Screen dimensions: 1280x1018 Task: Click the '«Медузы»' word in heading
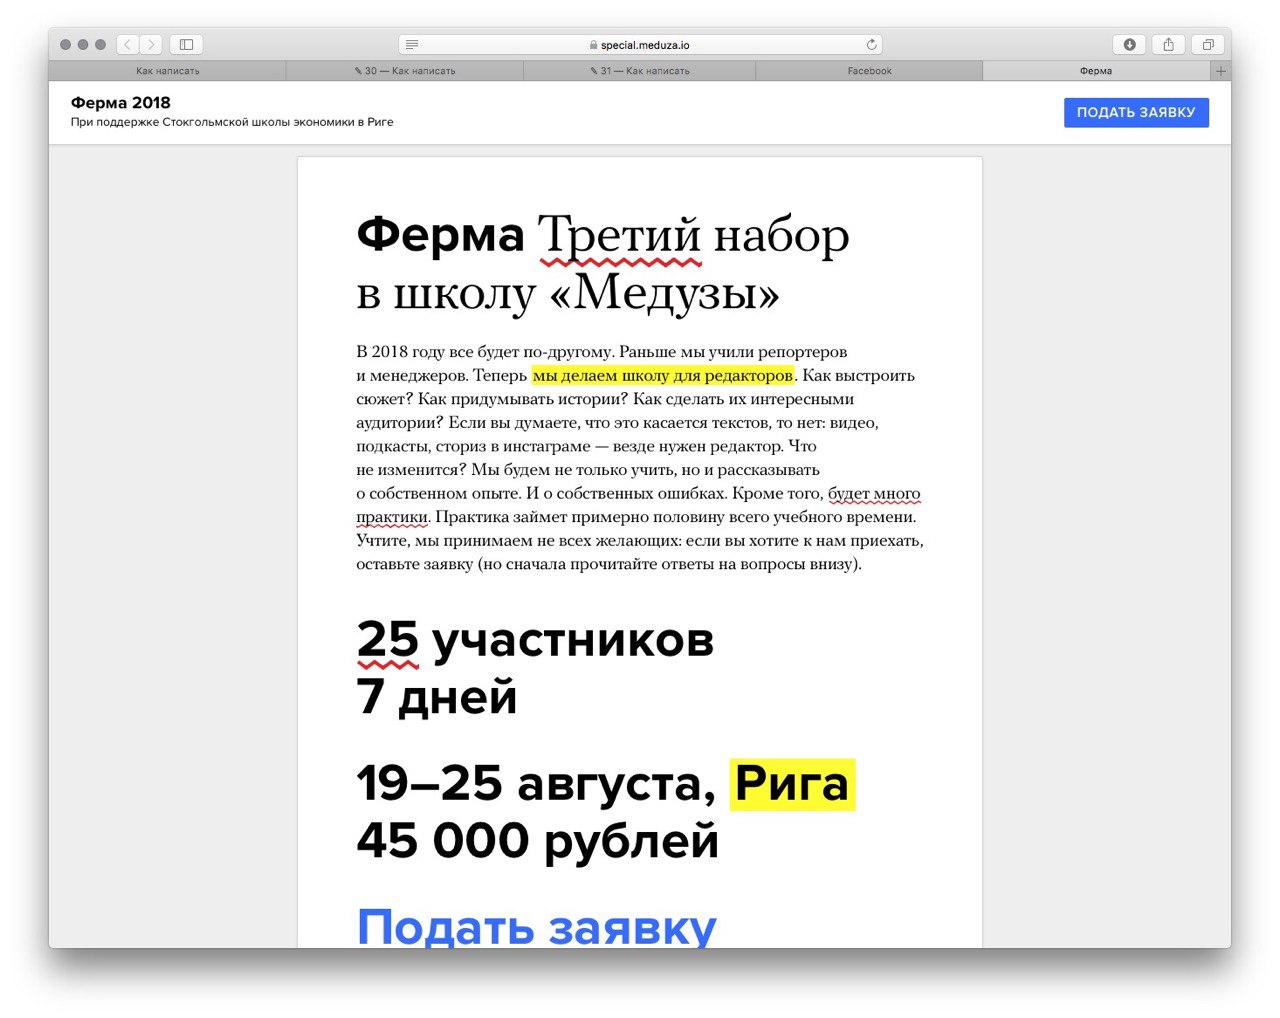pos(663,294)
